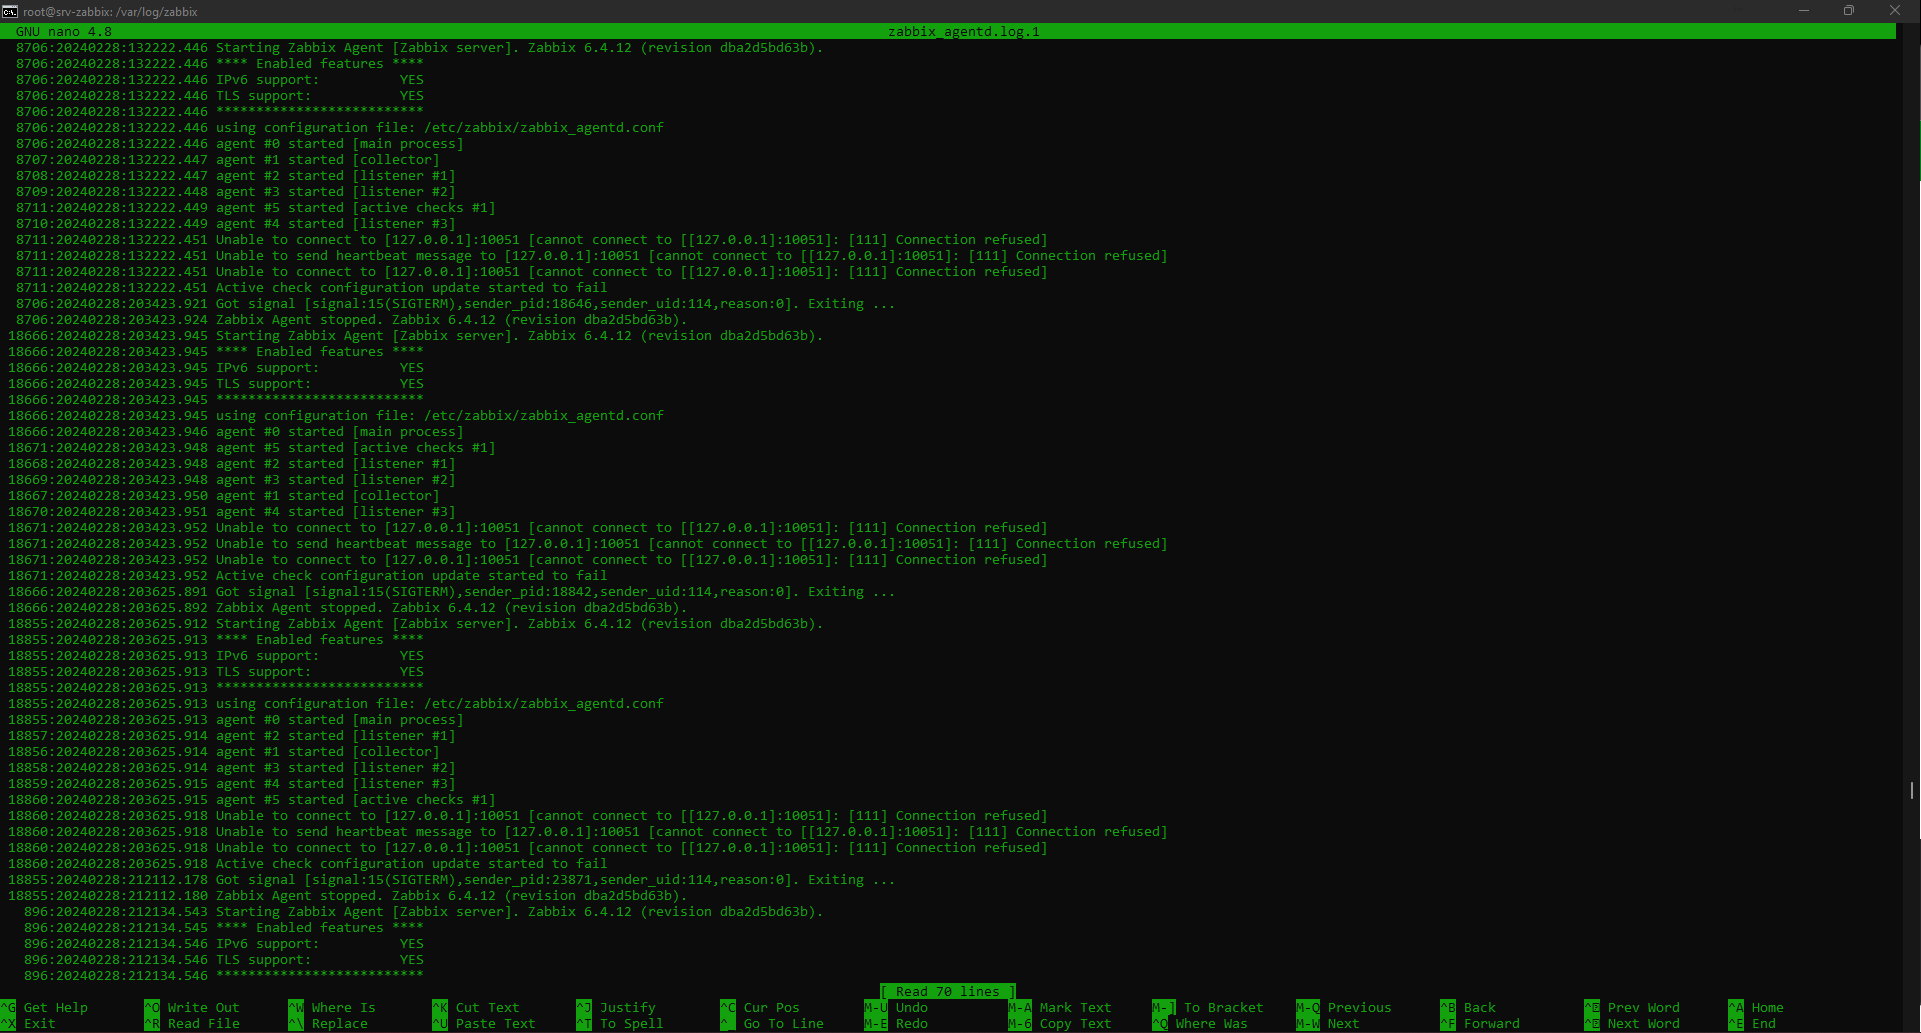
Task: Click the 'Copy Text' shortcut label
Action: [x=1076, y=1024]
